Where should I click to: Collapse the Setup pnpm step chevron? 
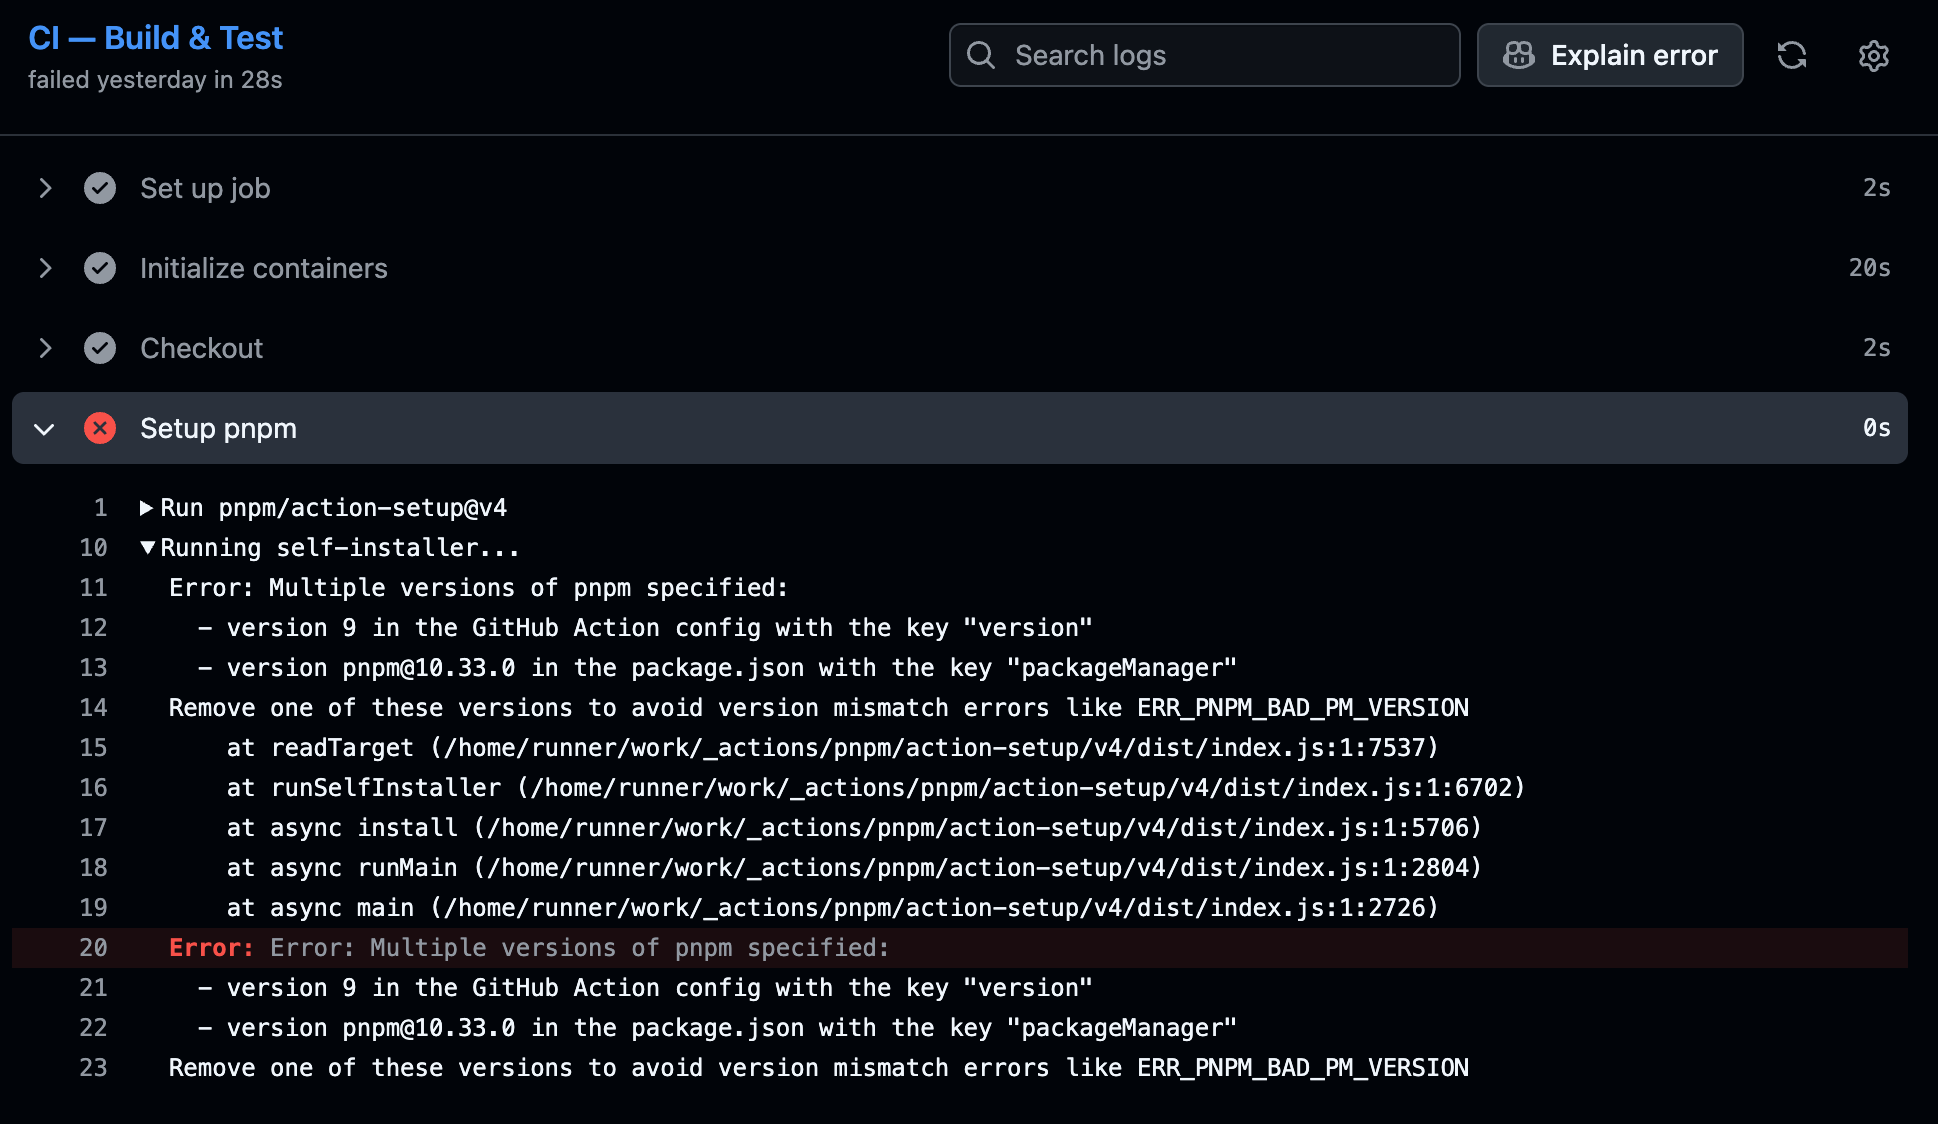point(44,429)
